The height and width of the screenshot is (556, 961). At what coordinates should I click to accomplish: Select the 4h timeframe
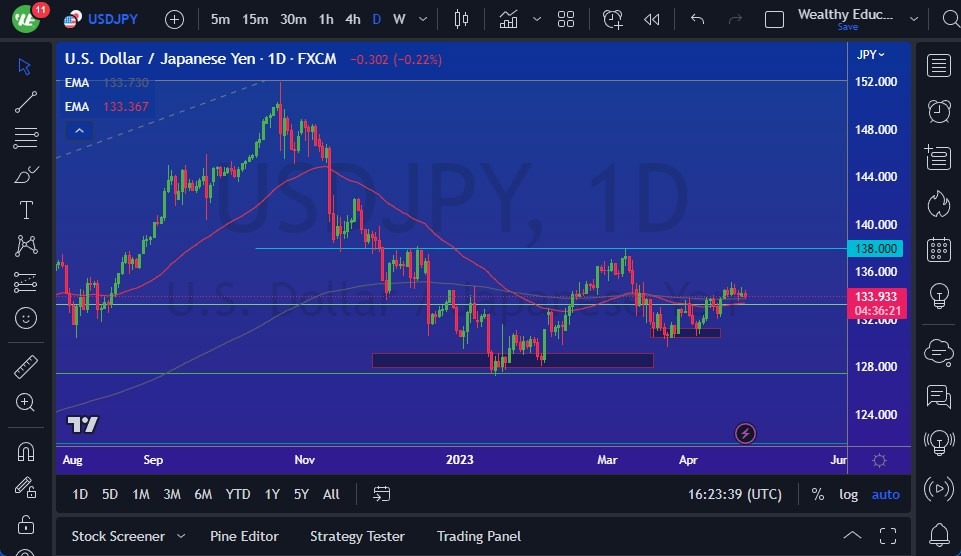(352, 20)
